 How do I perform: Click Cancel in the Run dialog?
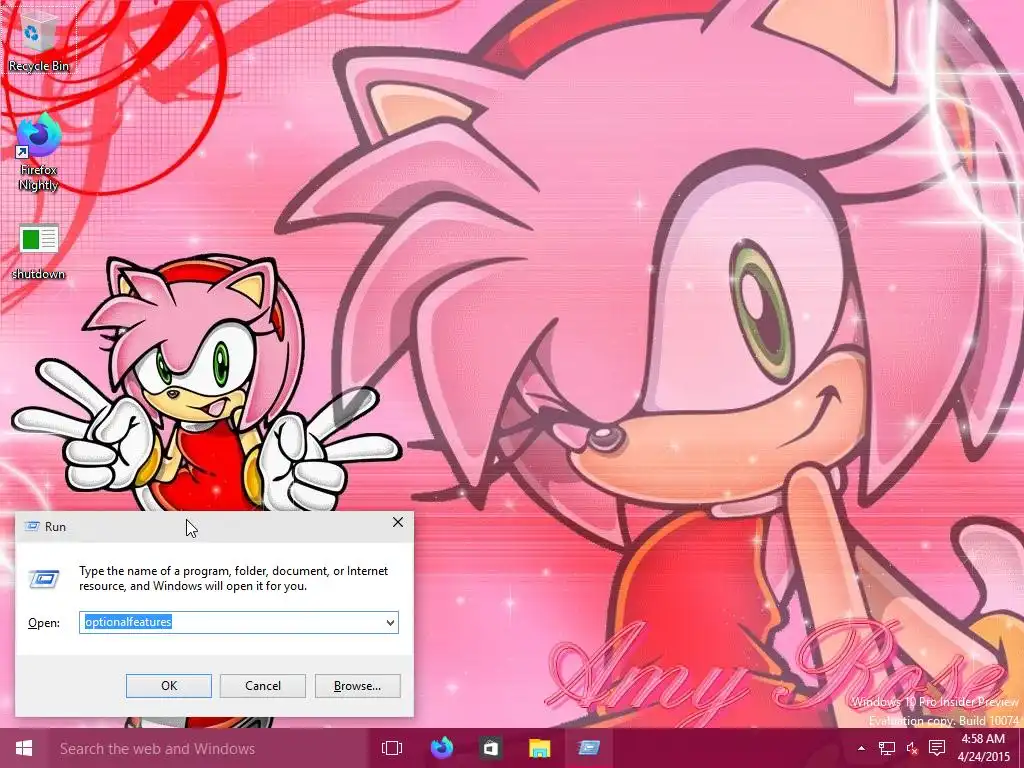(263, 686)
